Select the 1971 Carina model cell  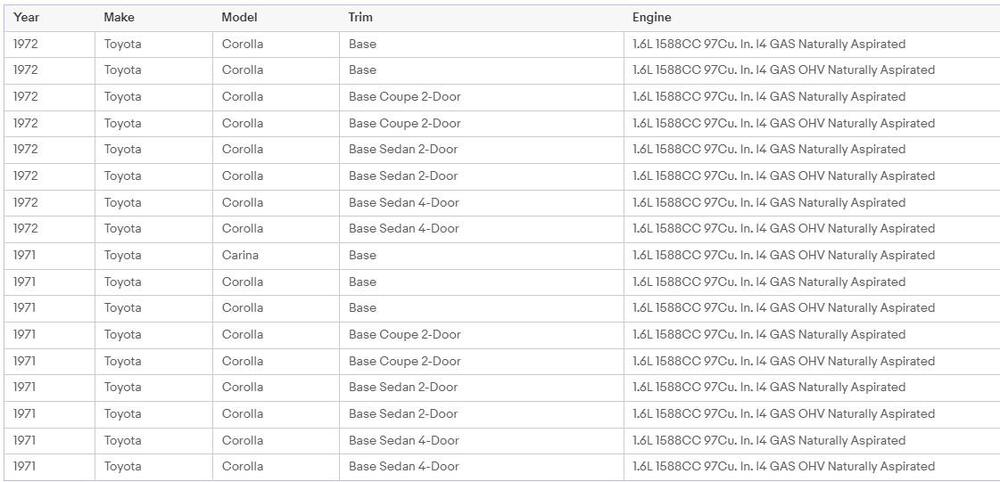(276, 256)
